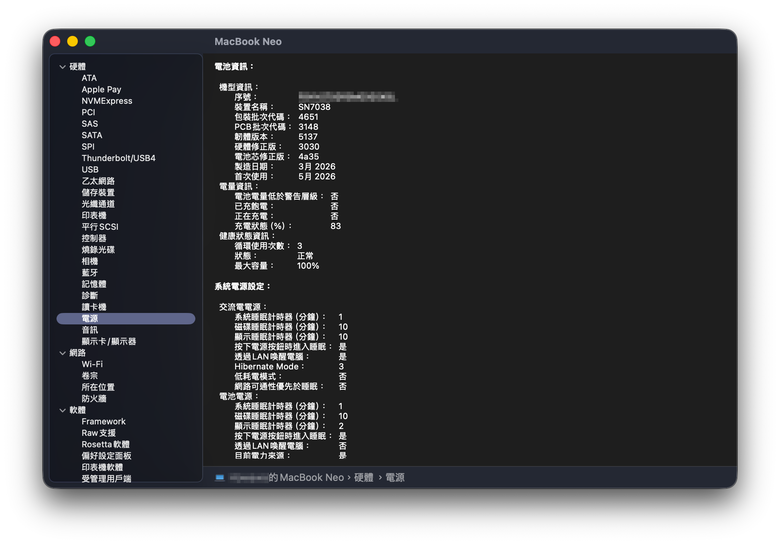
Task: Click the 5月 2026 first-use date
Action: pos(317,177)
